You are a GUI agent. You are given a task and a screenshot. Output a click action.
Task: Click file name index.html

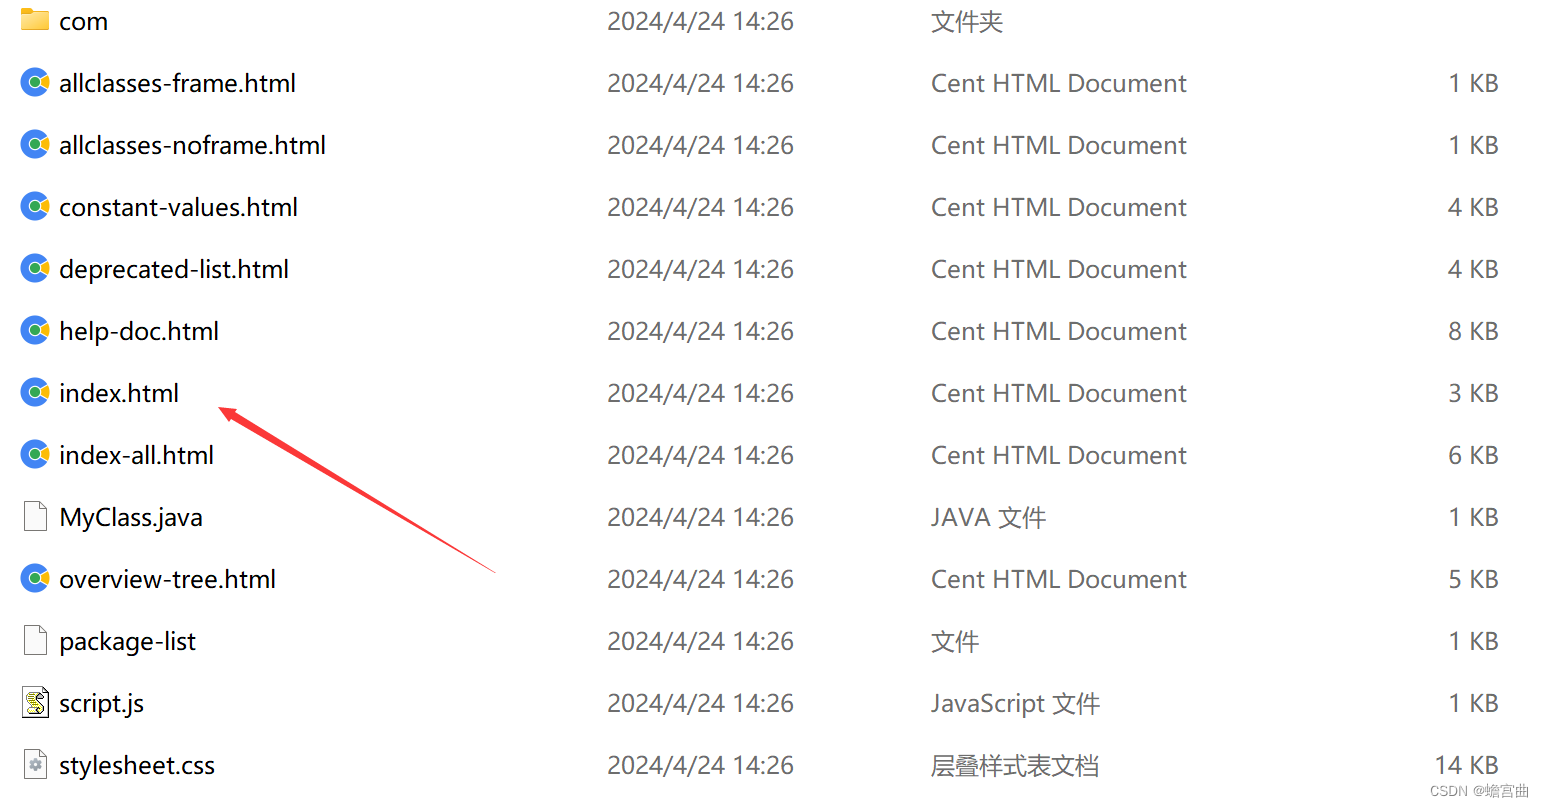click(x=119, y=393)
